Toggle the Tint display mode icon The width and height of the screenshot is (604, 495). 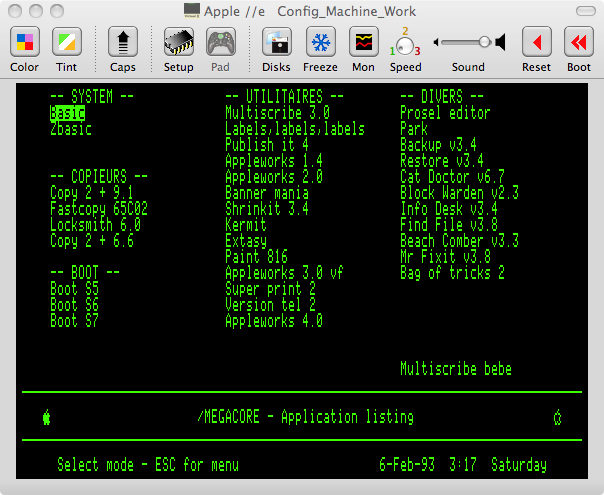(67, 42)
